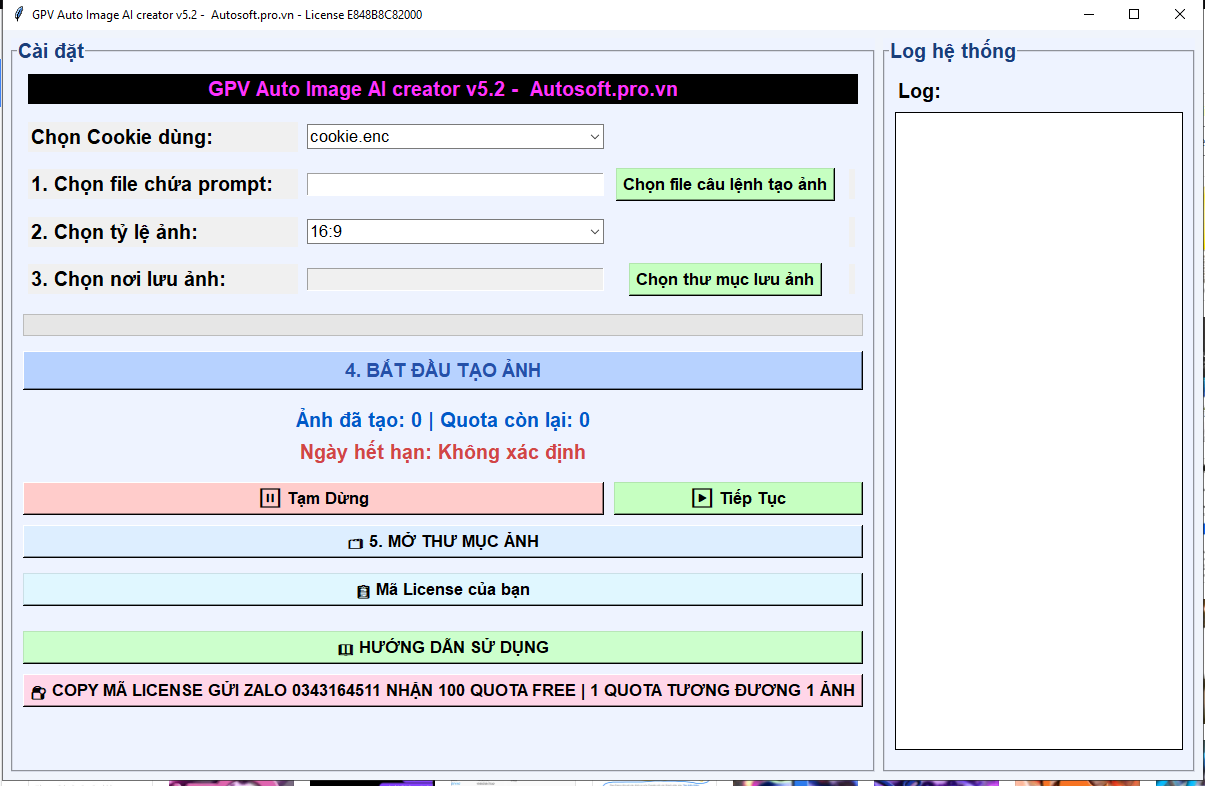Close the GPV Auto Image window
1205x786 pixels.
1180,14
